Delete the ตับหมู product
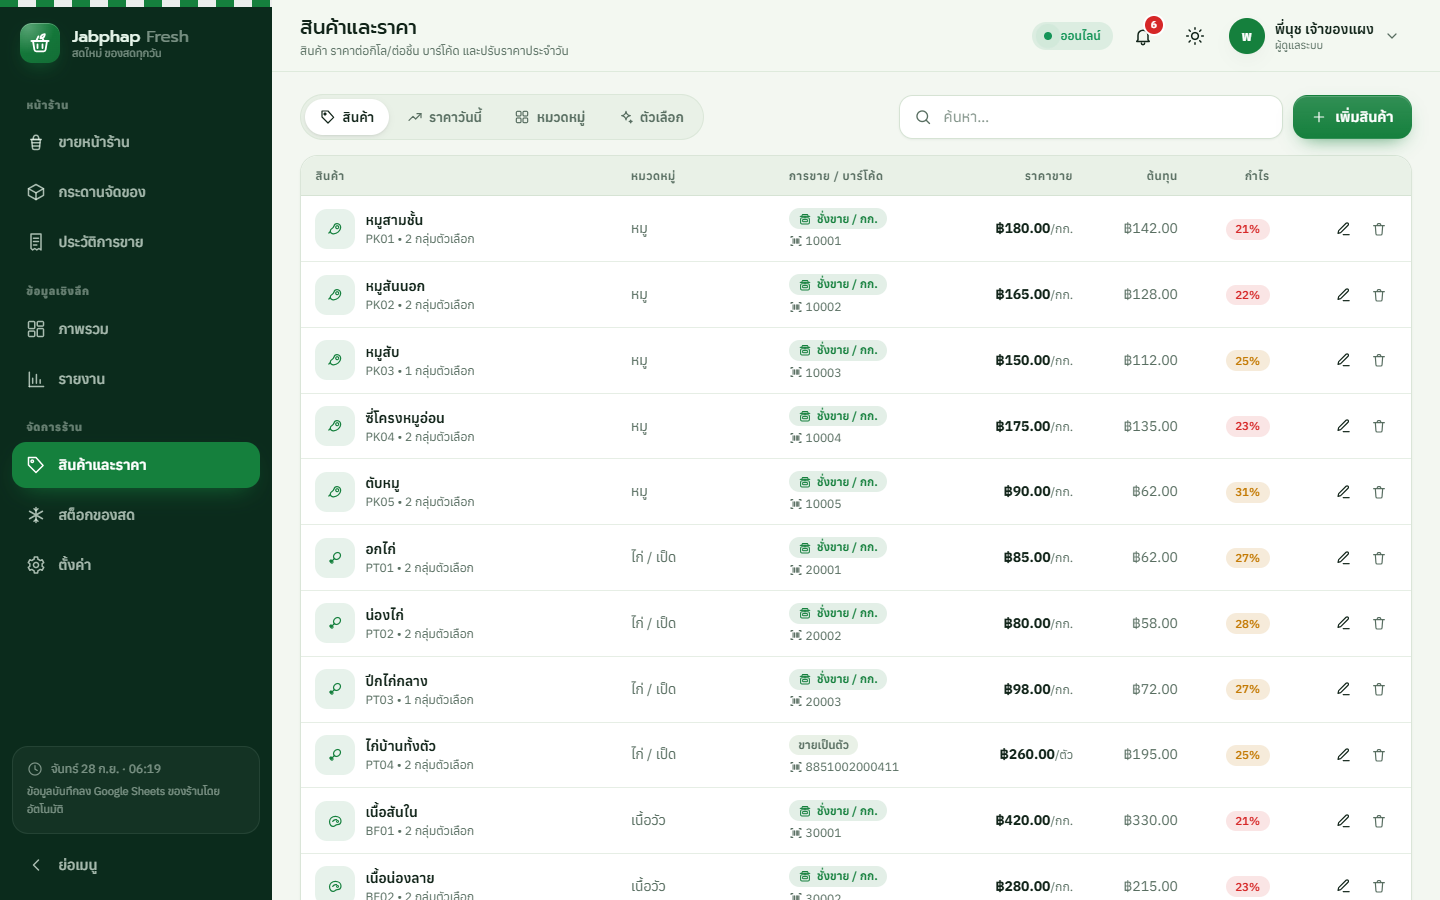 [x=1379, y=492]
